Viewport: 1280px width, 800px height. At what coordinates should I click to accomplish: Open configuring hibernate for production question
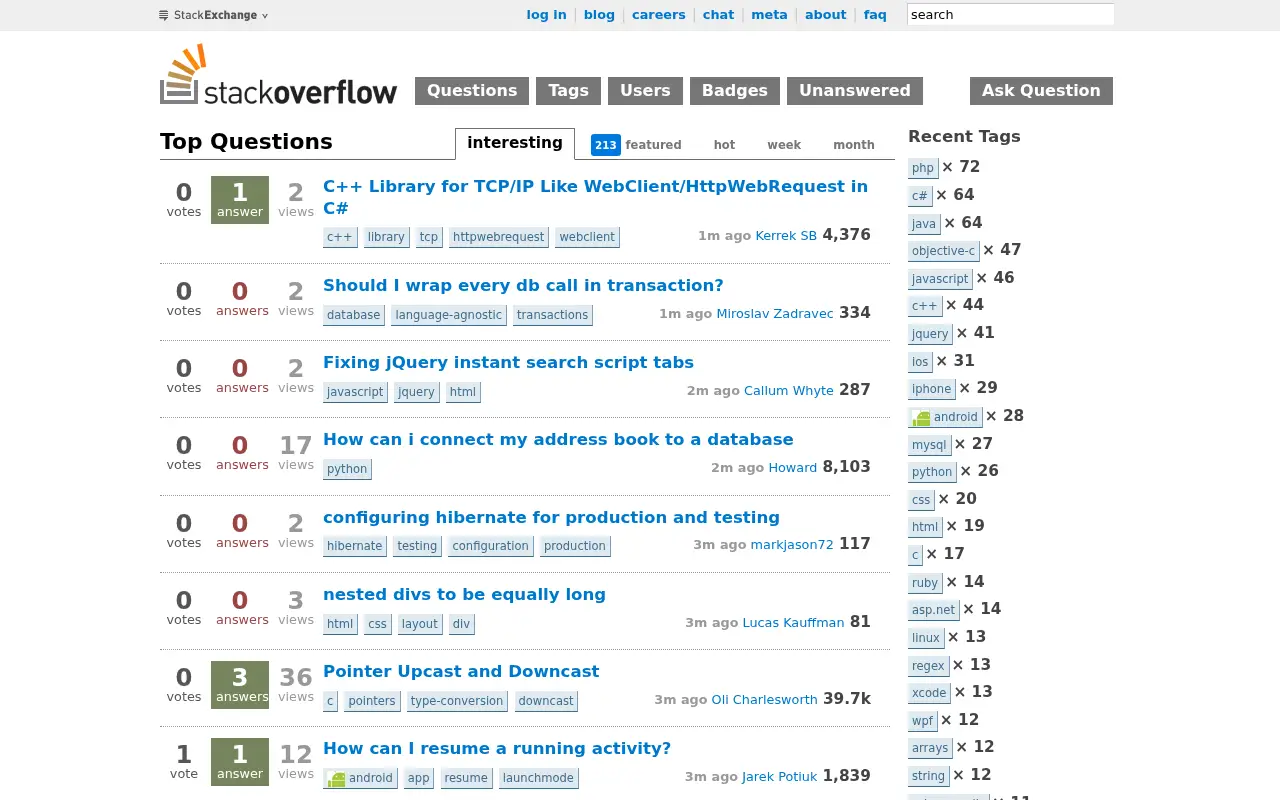click(x=551, y=517)
